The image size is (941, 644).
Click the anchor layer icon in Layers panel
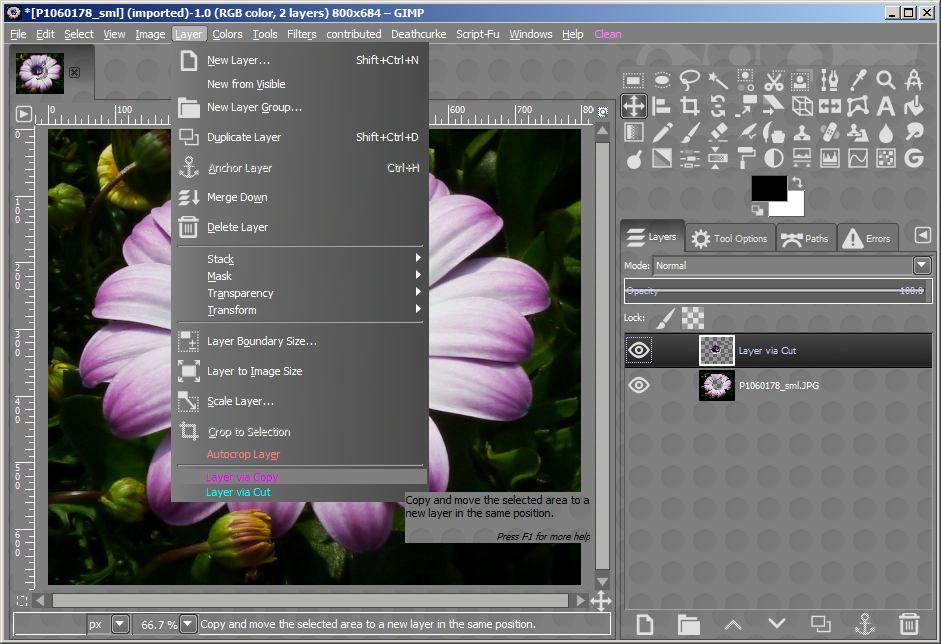point(864,623)
